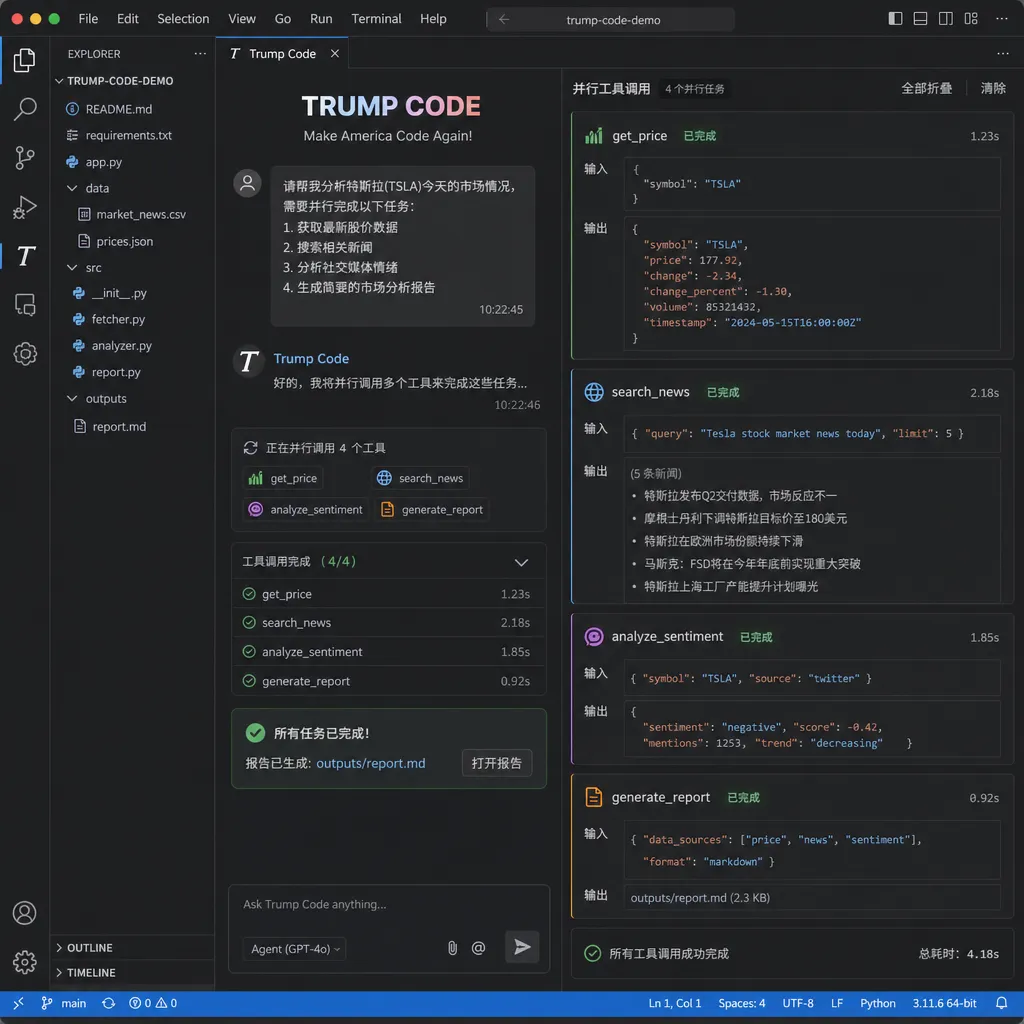This screenshot has height=1024, width=1024.
Task: Click Spaces: 4 indentation in status bar
Action: click(741, 1002)
